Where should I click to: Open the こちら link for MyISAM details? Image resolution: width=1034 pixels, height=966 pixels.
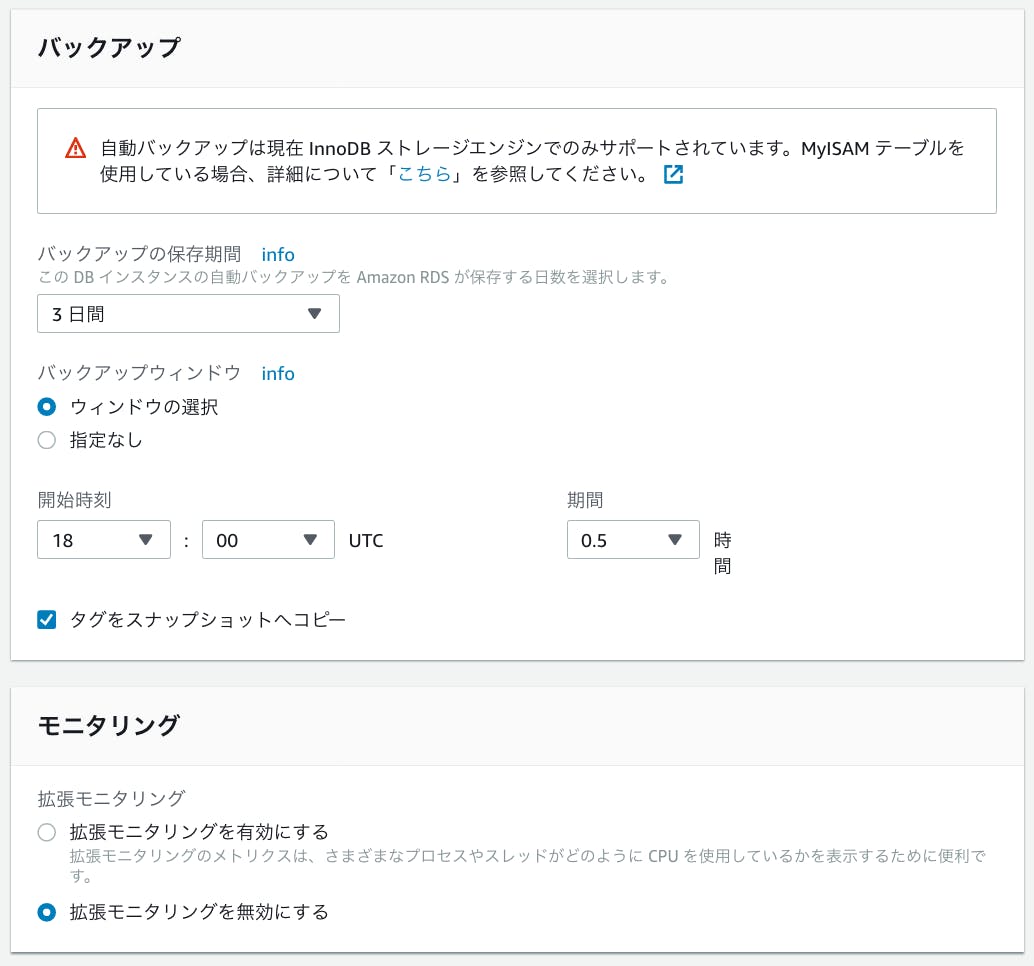tap(424, 175)
